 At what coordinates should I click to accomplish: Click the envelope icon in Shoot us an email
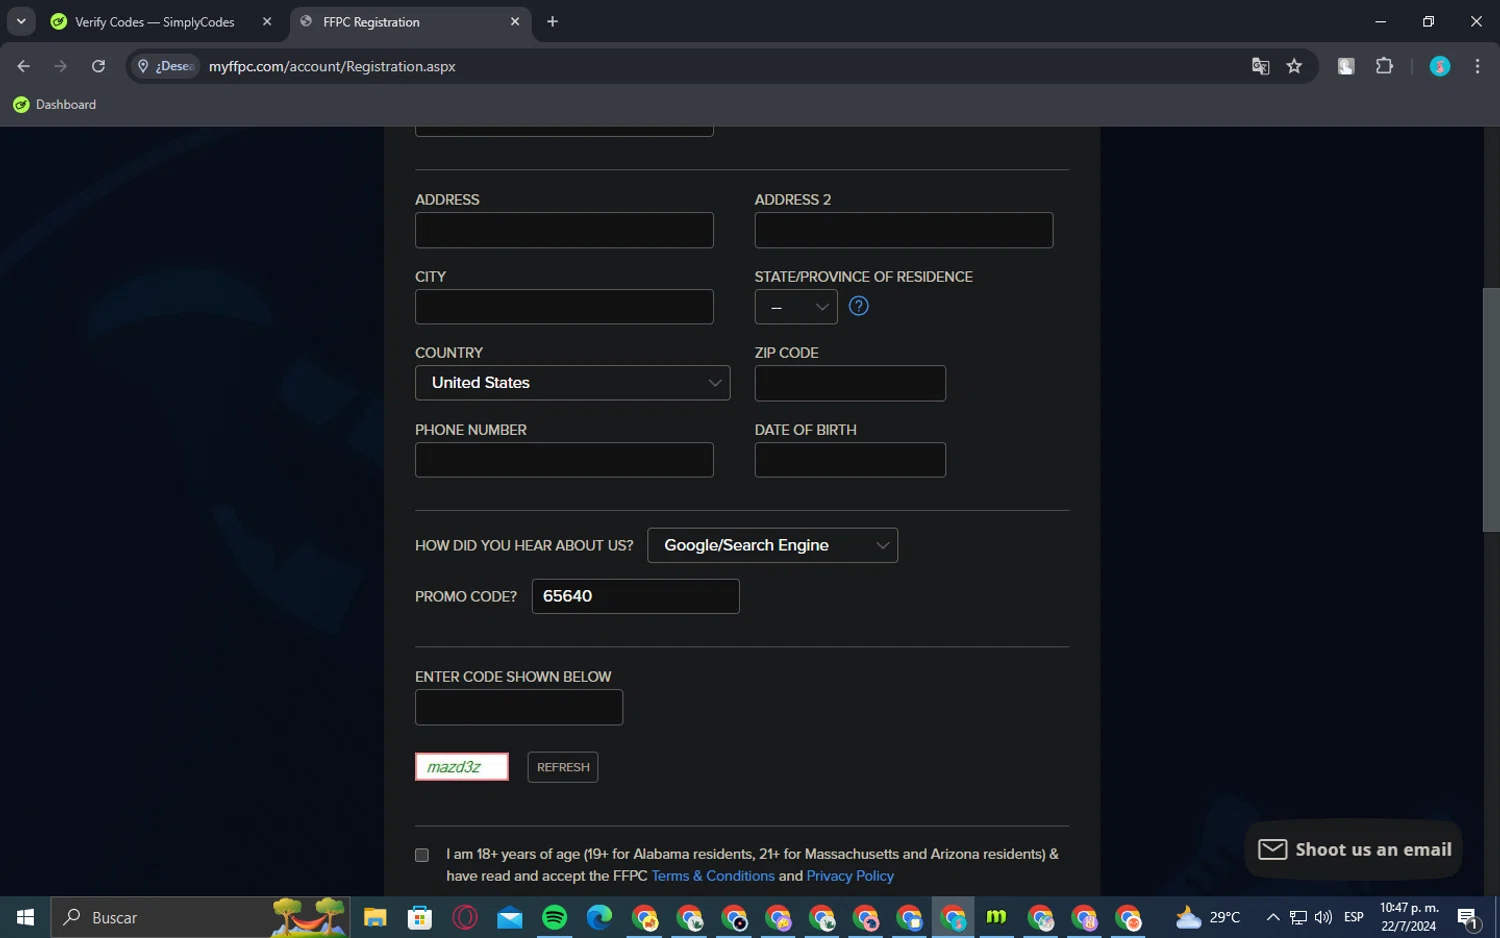click(1272, 850)
